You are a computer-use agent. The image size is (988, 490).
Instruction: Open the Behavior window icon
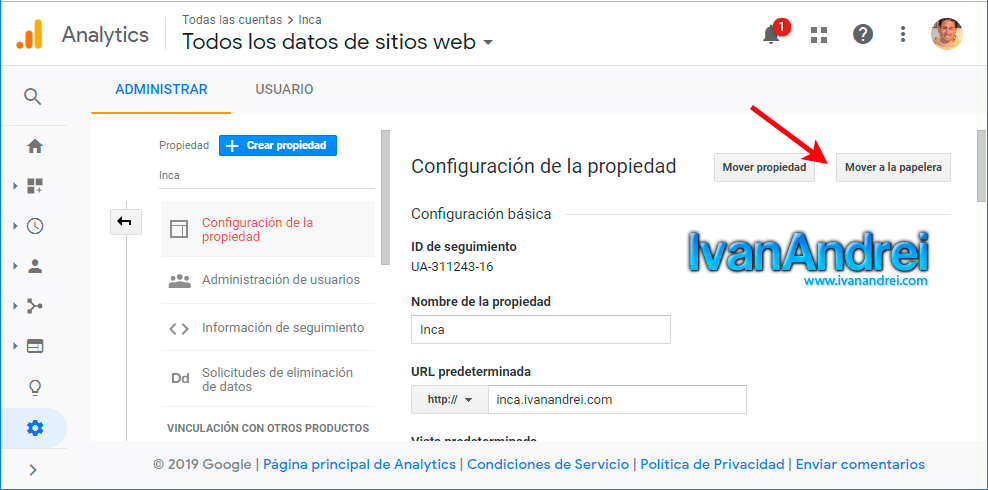(35, 346)
